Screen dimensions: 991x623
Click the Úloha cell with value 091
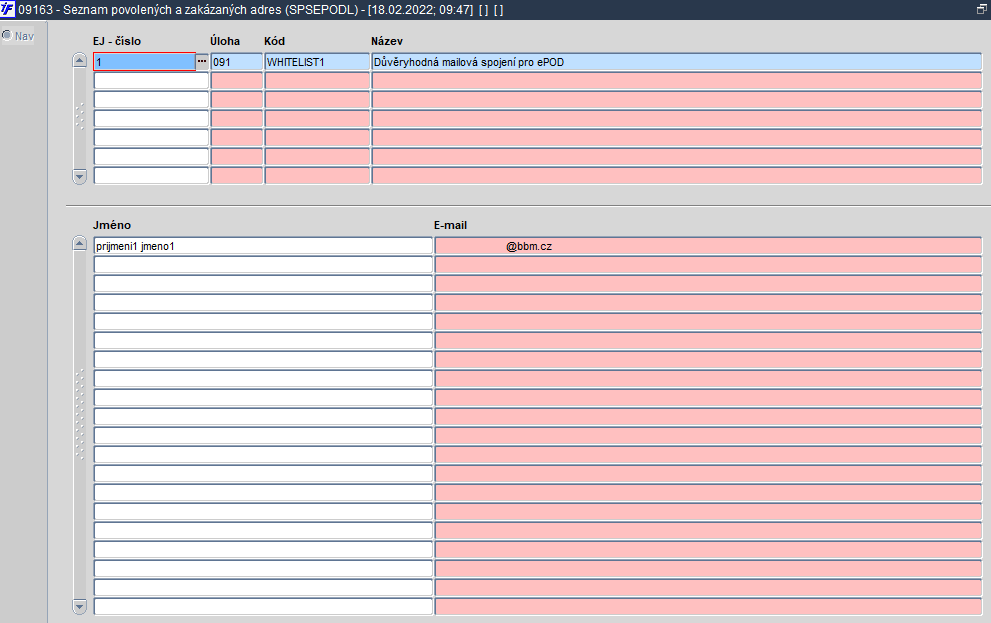pos(236,62)
